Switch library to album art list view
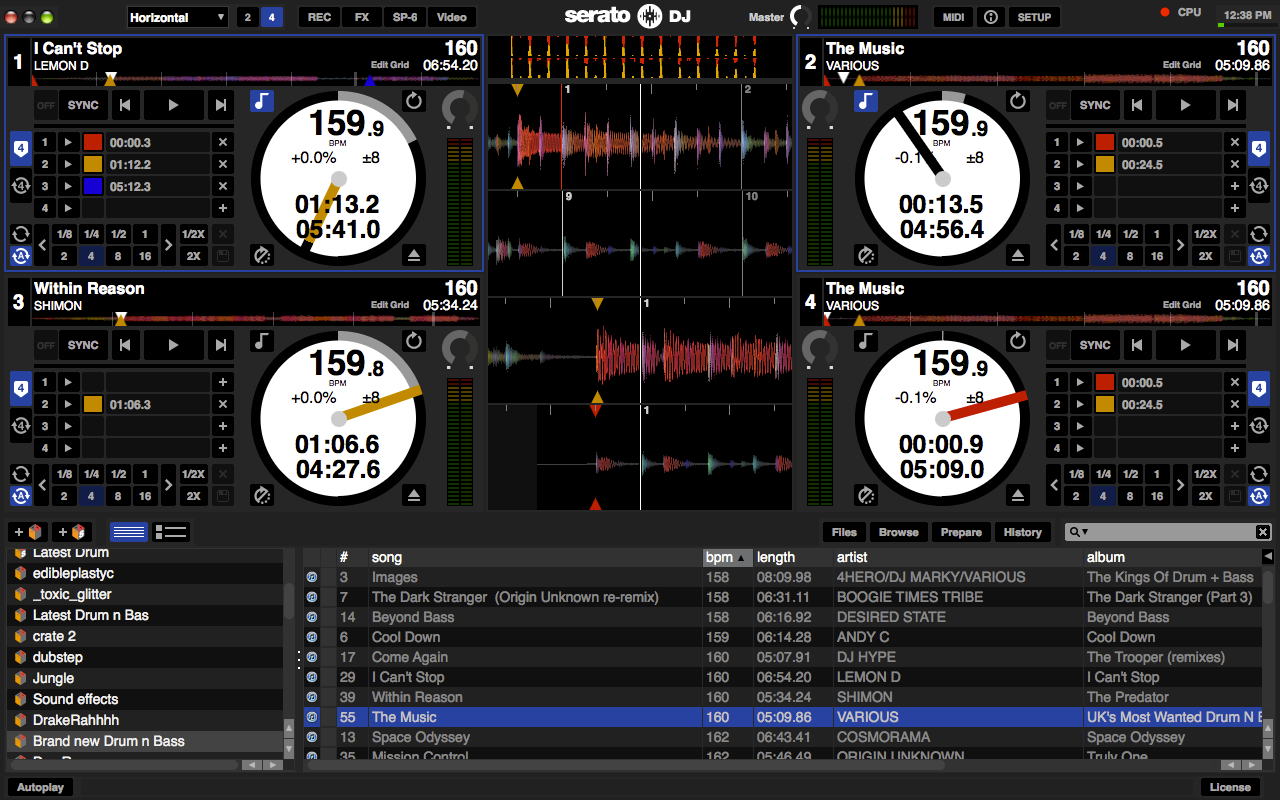 (x=171, y=532)
